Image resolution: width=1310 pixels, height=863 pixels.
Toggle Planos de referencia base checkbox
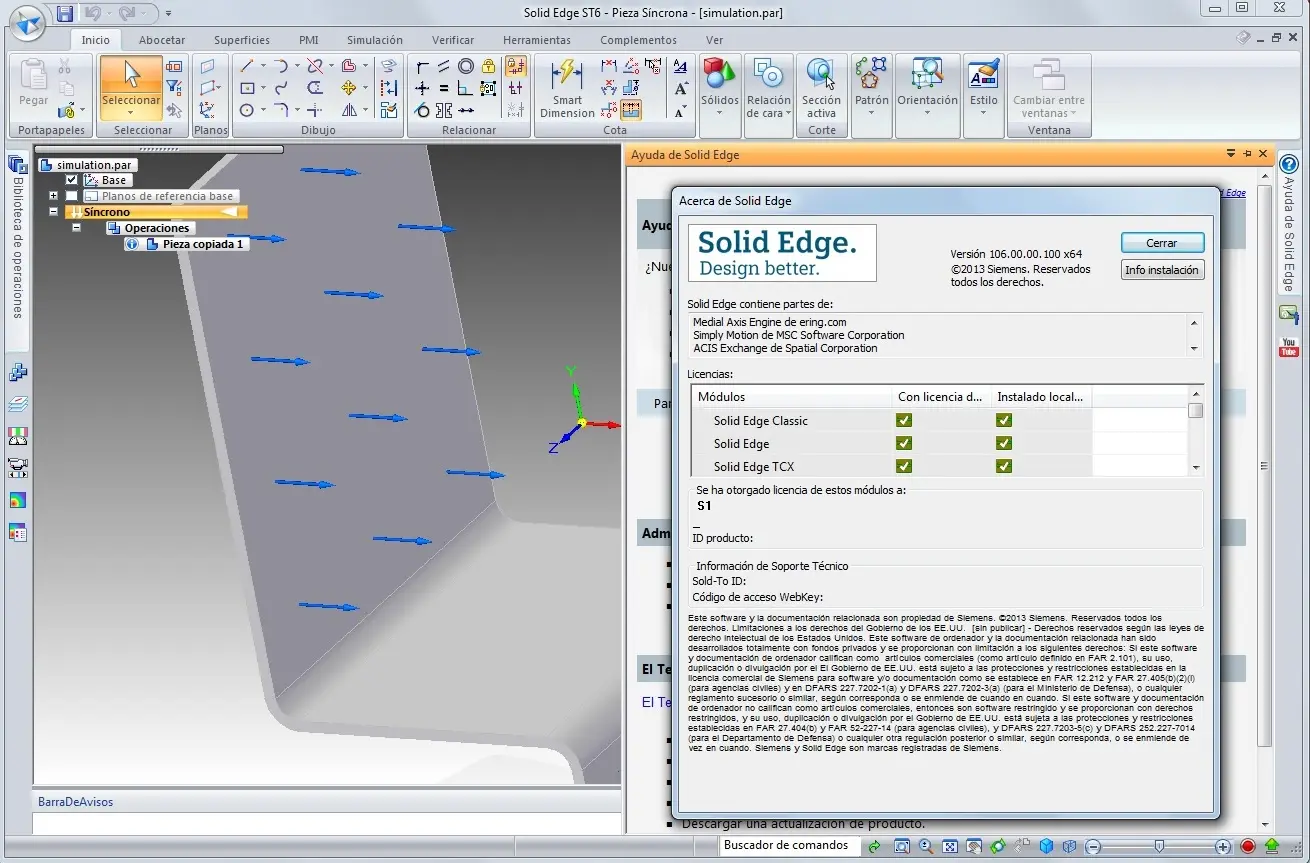pyautogui.click(x=71, y=196)
